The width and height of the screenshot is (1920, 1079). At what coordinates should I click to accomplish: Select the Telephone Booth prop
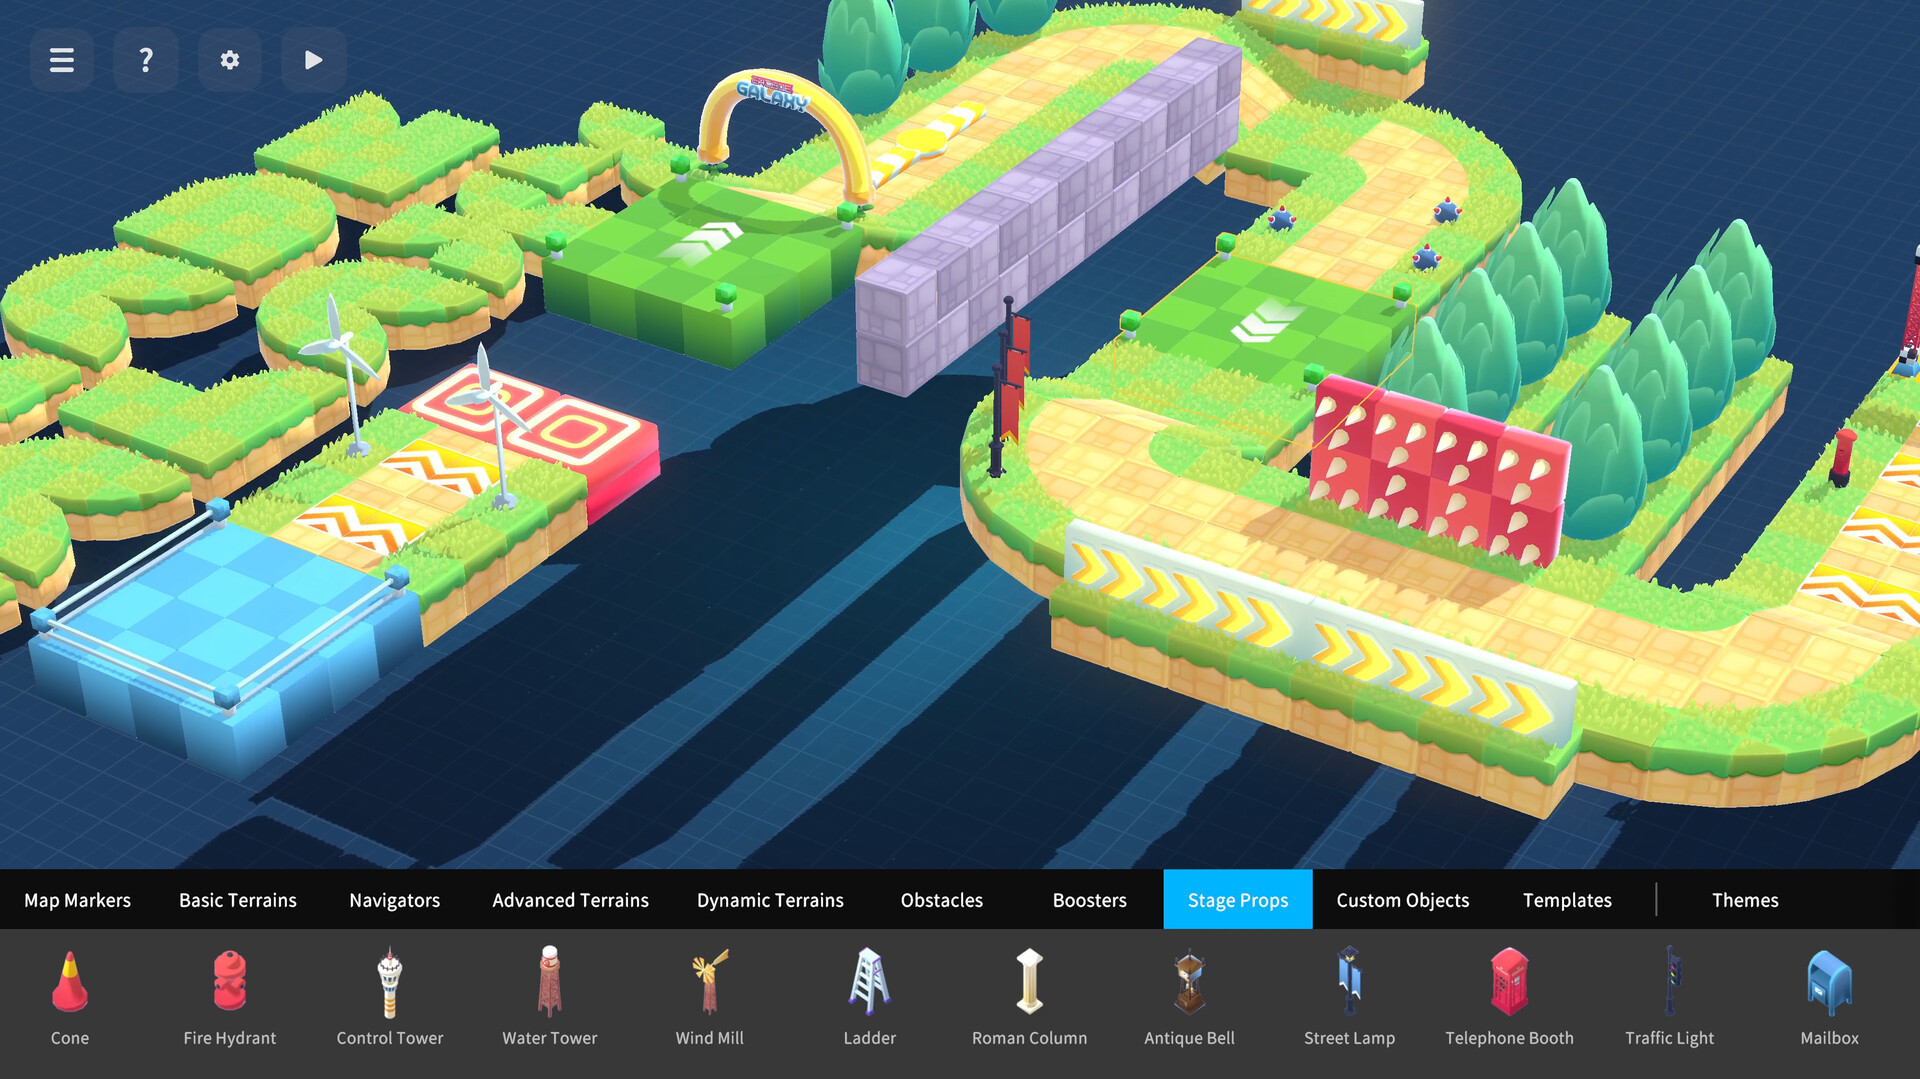pyautogui.click(x=1510, y=996)
